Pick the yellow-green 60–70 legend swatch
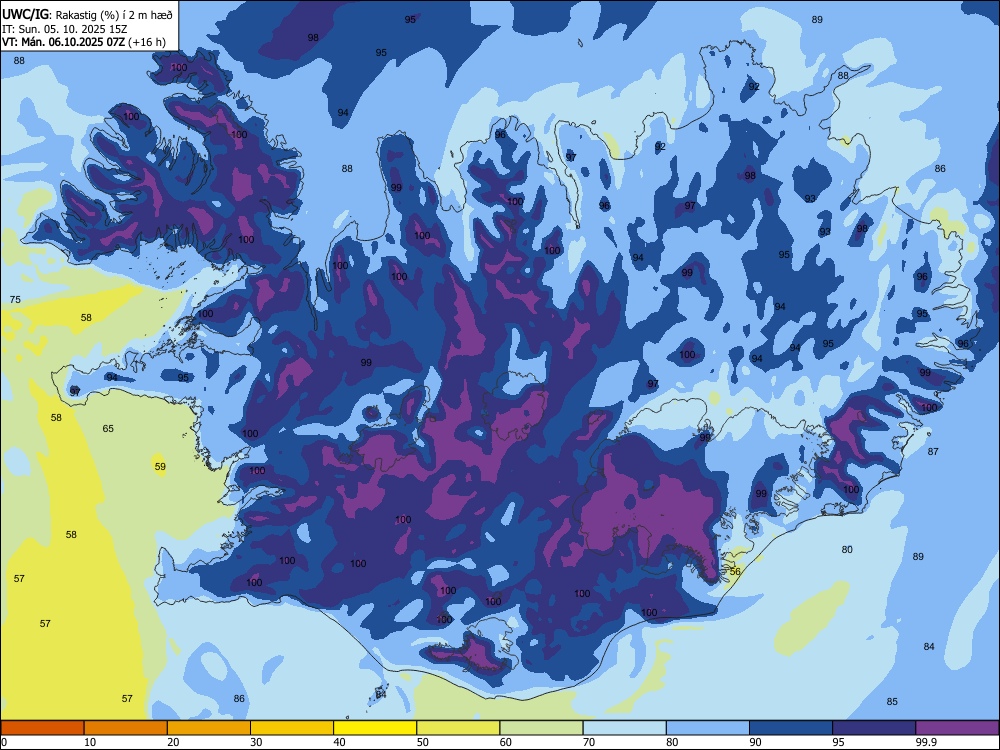The height and width of the screenshot is (750, 1000). [541, 728]
